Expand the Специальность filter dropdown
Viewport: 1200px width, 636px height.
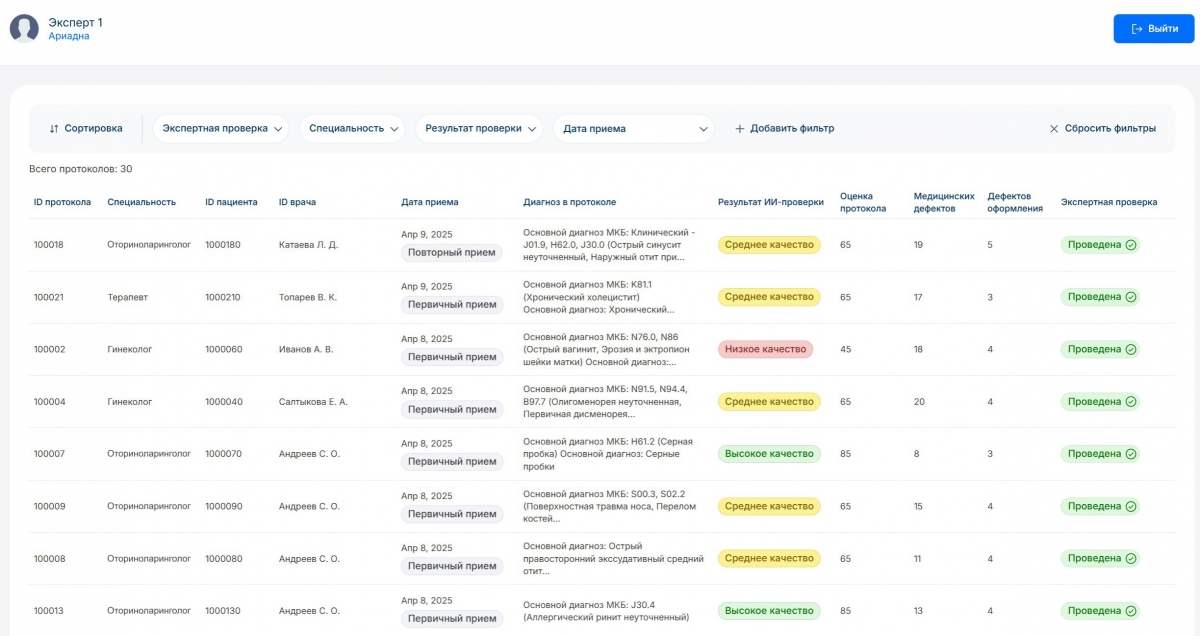tap(351, 129)
